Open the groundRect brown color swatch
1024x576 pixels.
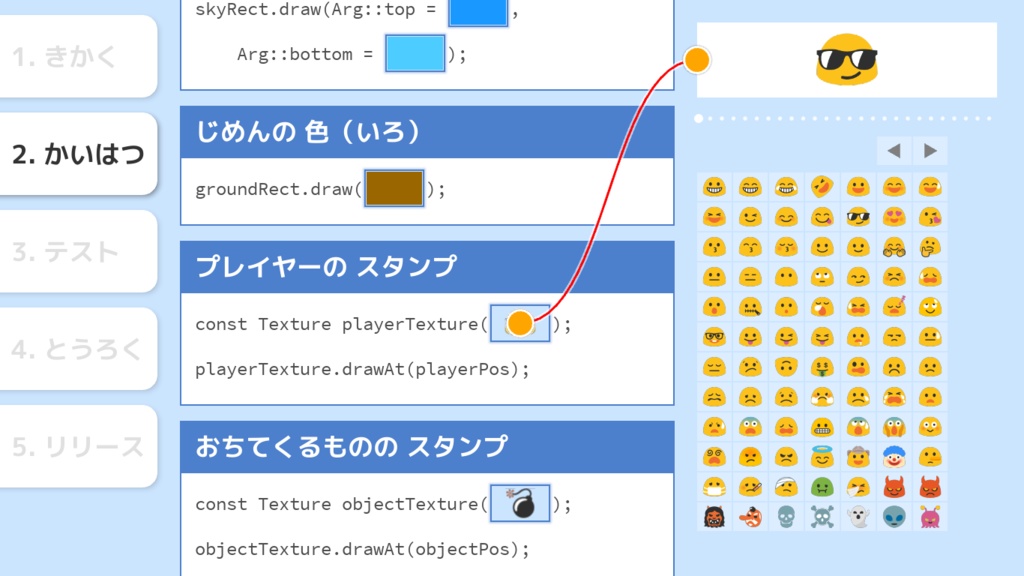[394, 189]
